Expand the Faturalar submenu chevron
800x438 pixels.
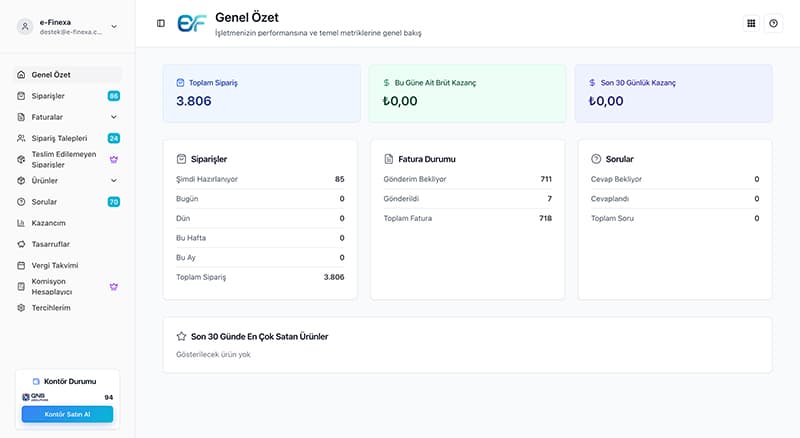[114, 117]
